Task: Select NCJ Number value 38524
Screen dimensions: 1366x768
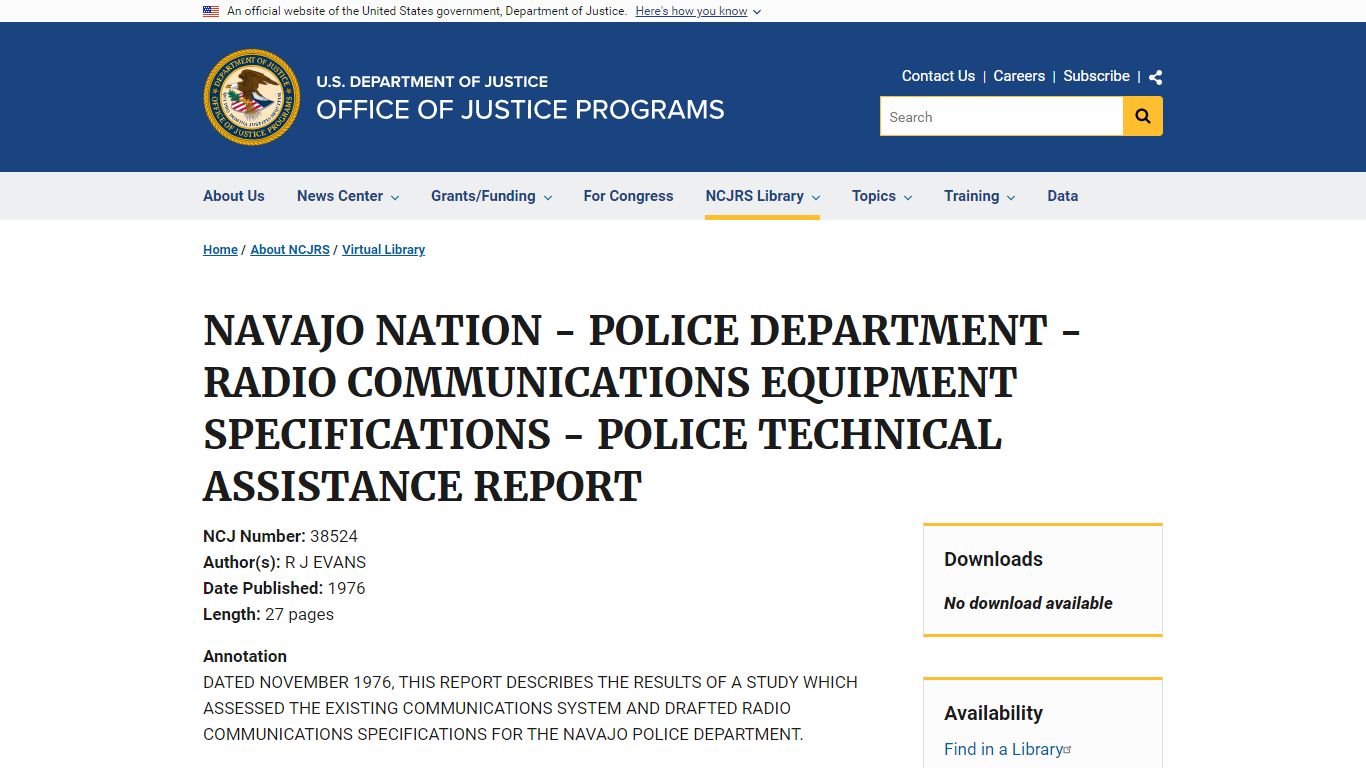Action: pyautogui.click(x=334, y=536)
